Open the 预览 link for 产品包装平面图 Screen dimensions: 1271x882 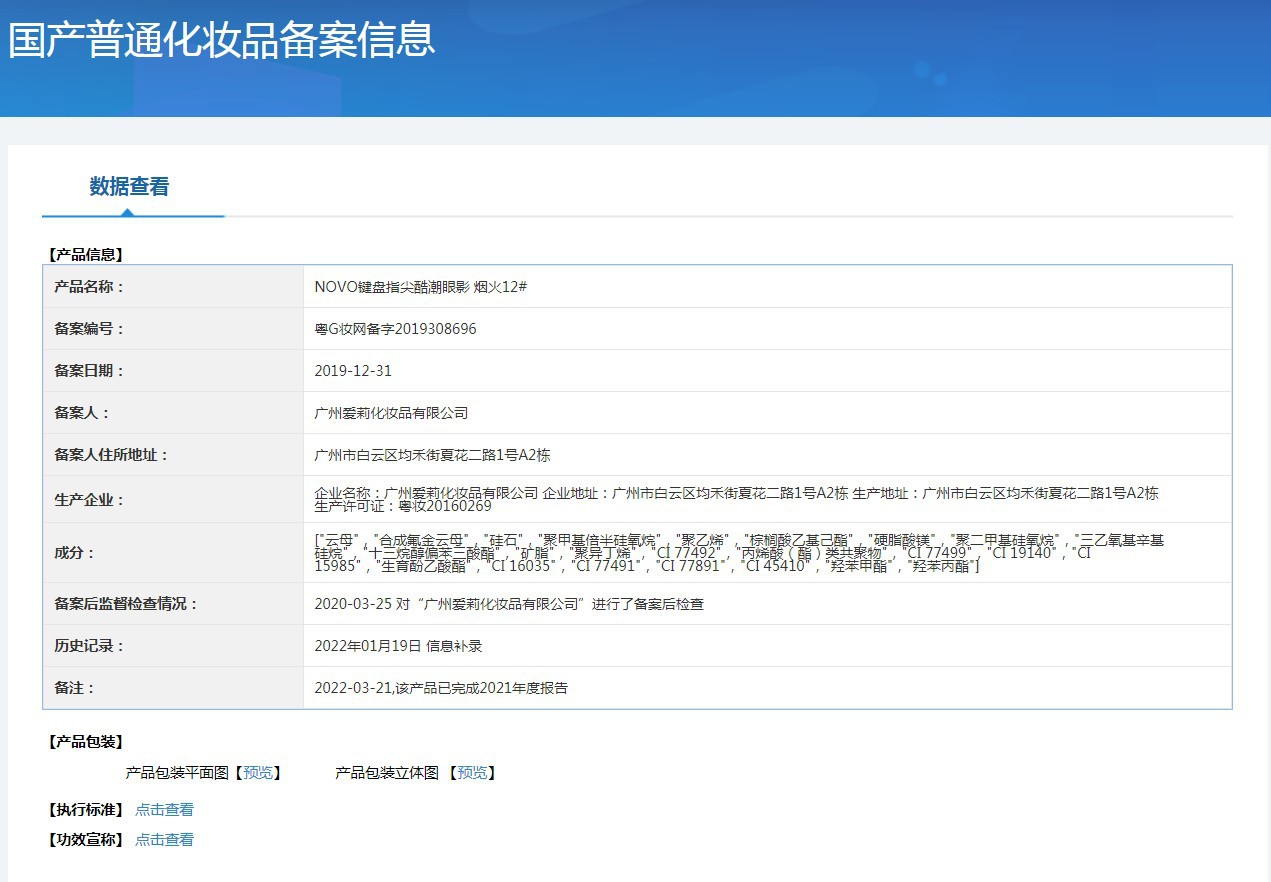point(257,773)
